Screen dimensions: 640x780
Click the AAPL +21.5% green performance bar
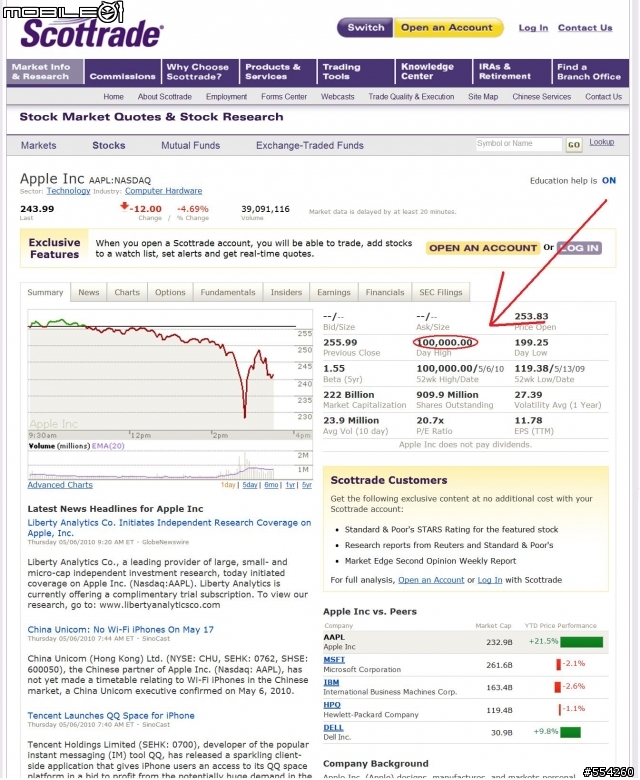[581, 642]
